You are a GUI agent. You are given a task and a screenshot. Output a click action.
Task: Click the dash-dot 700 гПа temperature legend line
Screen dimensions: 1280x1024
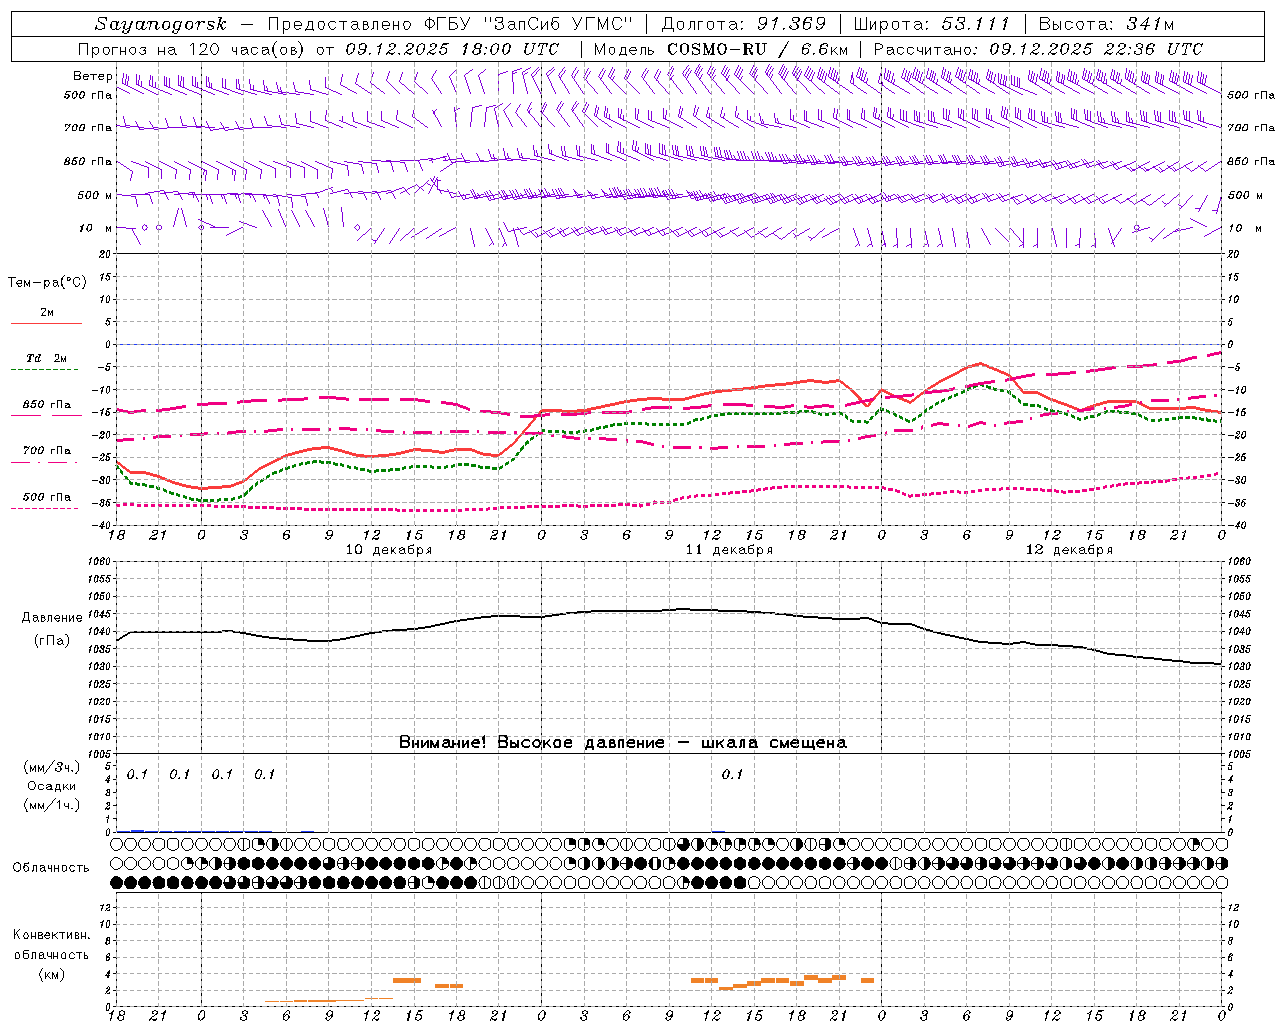pyautogui.click(x=45, y=462)
